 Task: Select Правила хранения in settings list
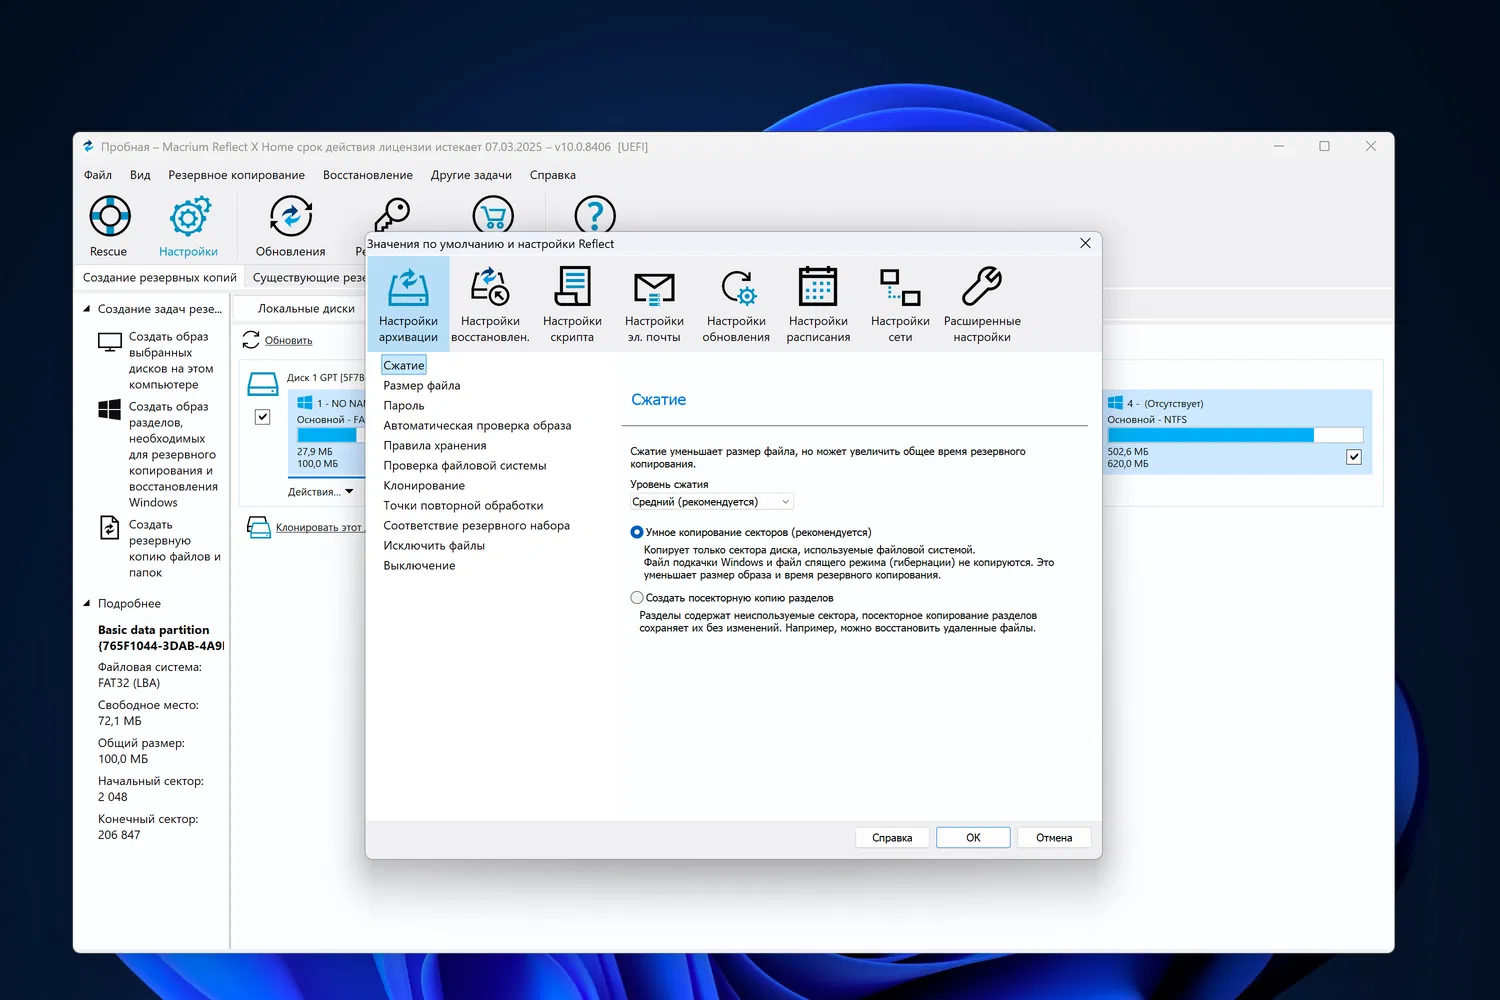[435, 446]
